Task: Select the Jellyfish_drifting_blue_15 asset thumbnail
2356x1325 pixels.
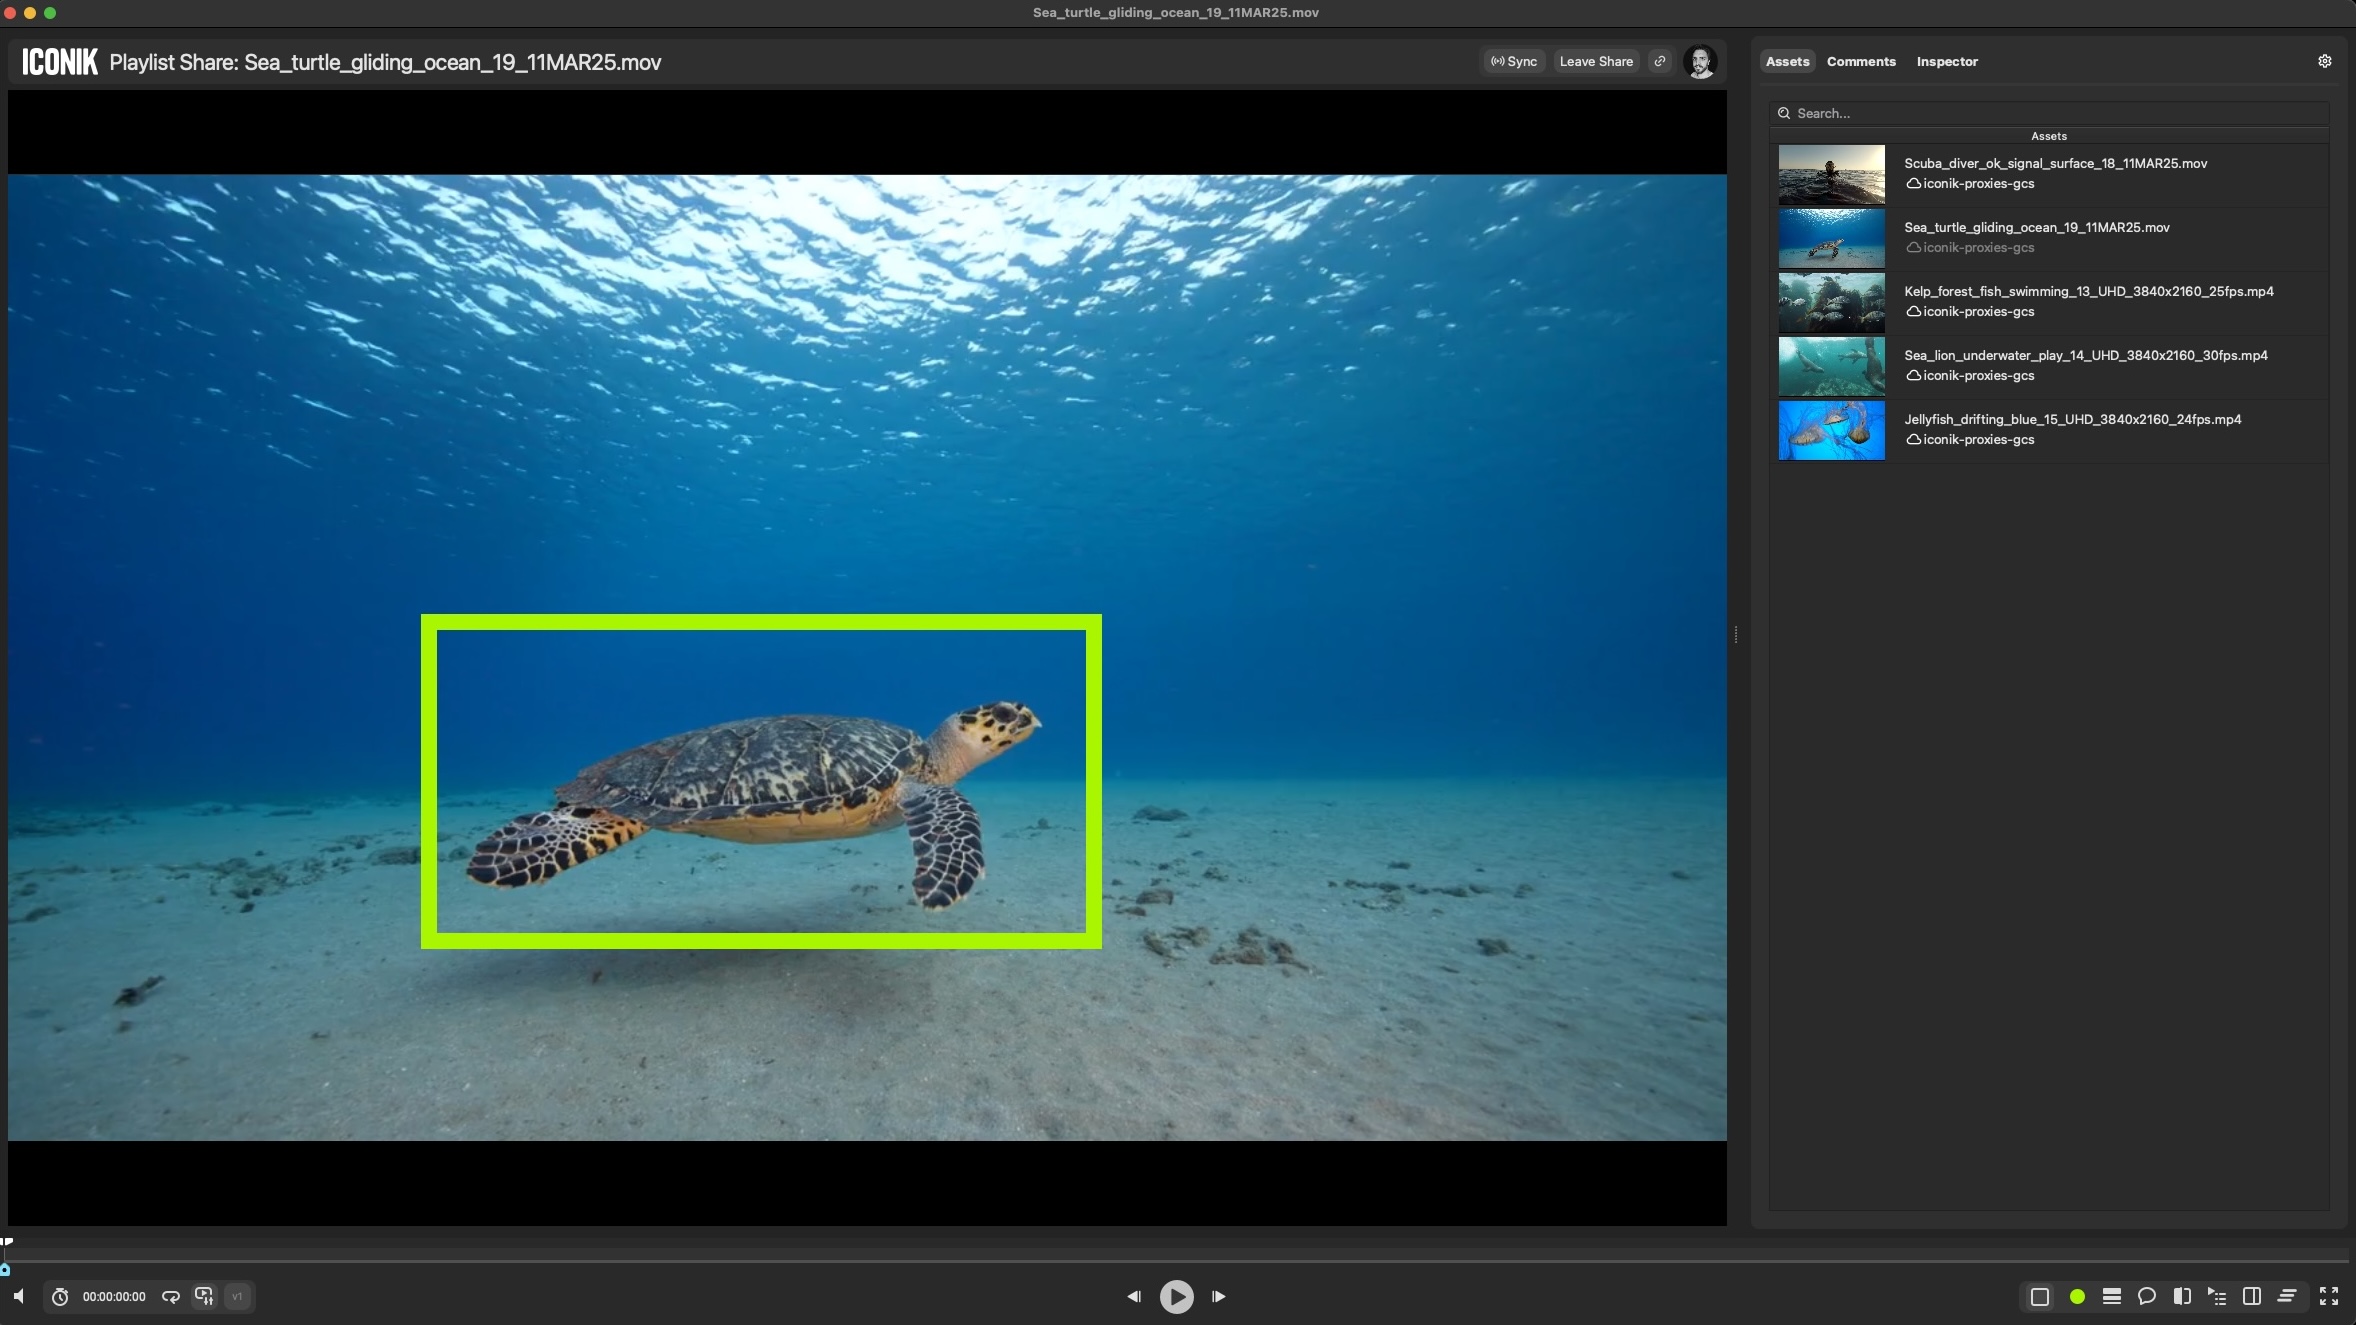Action: 1831,430
